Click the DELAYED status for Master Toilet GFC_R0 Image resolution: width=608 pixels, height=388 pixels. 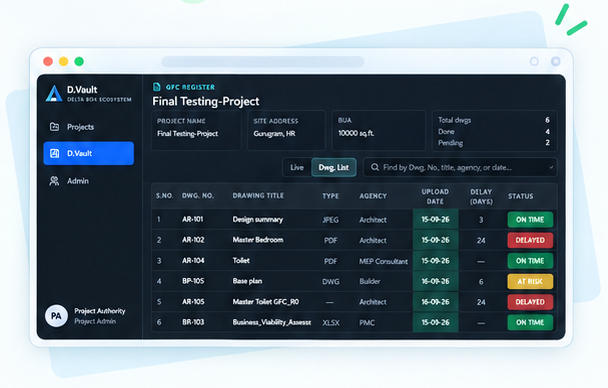coord(530,302)
